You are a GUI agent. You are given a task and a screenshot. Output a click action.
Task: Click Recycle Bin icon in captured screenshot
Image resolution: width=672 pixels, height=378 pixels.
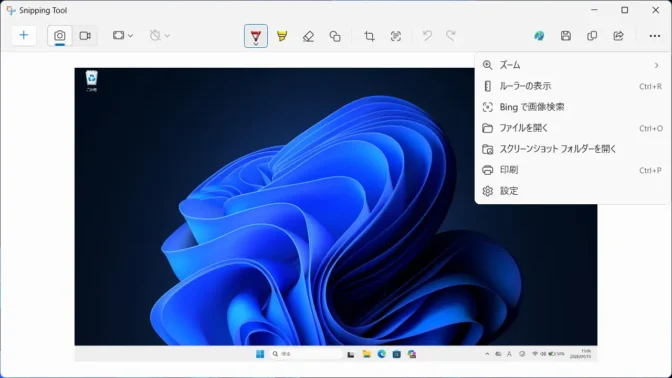[x=91, y=81]
